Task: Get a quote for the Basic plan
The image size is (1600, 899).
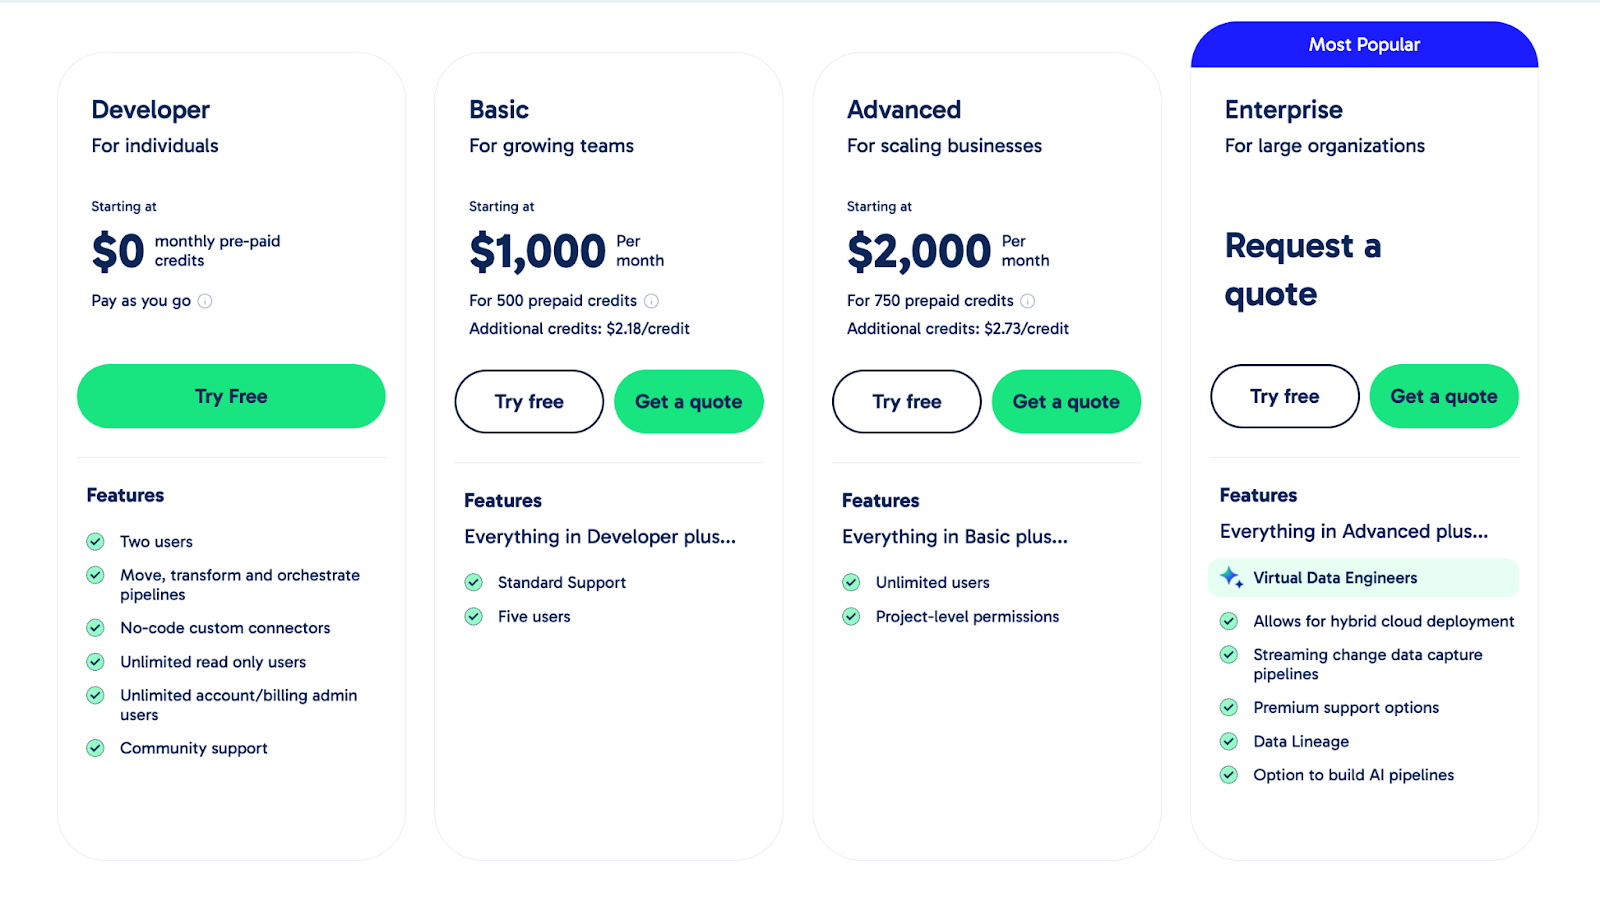Action: (x=689, y=402)
